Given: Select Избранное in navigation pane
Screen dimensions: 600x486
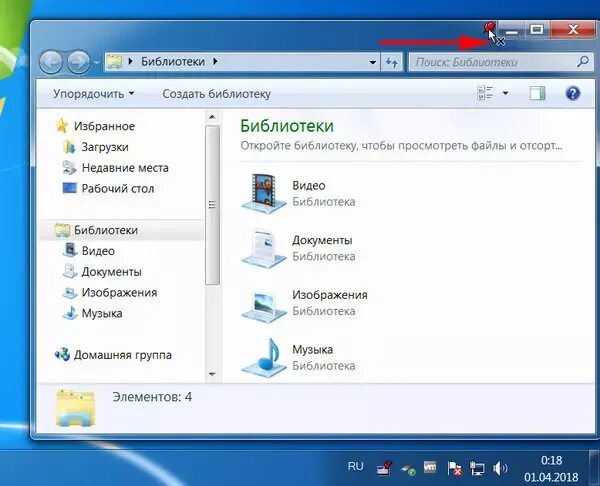Looking at the screenshot, I should pyautogui.click(x=104, y=126).
